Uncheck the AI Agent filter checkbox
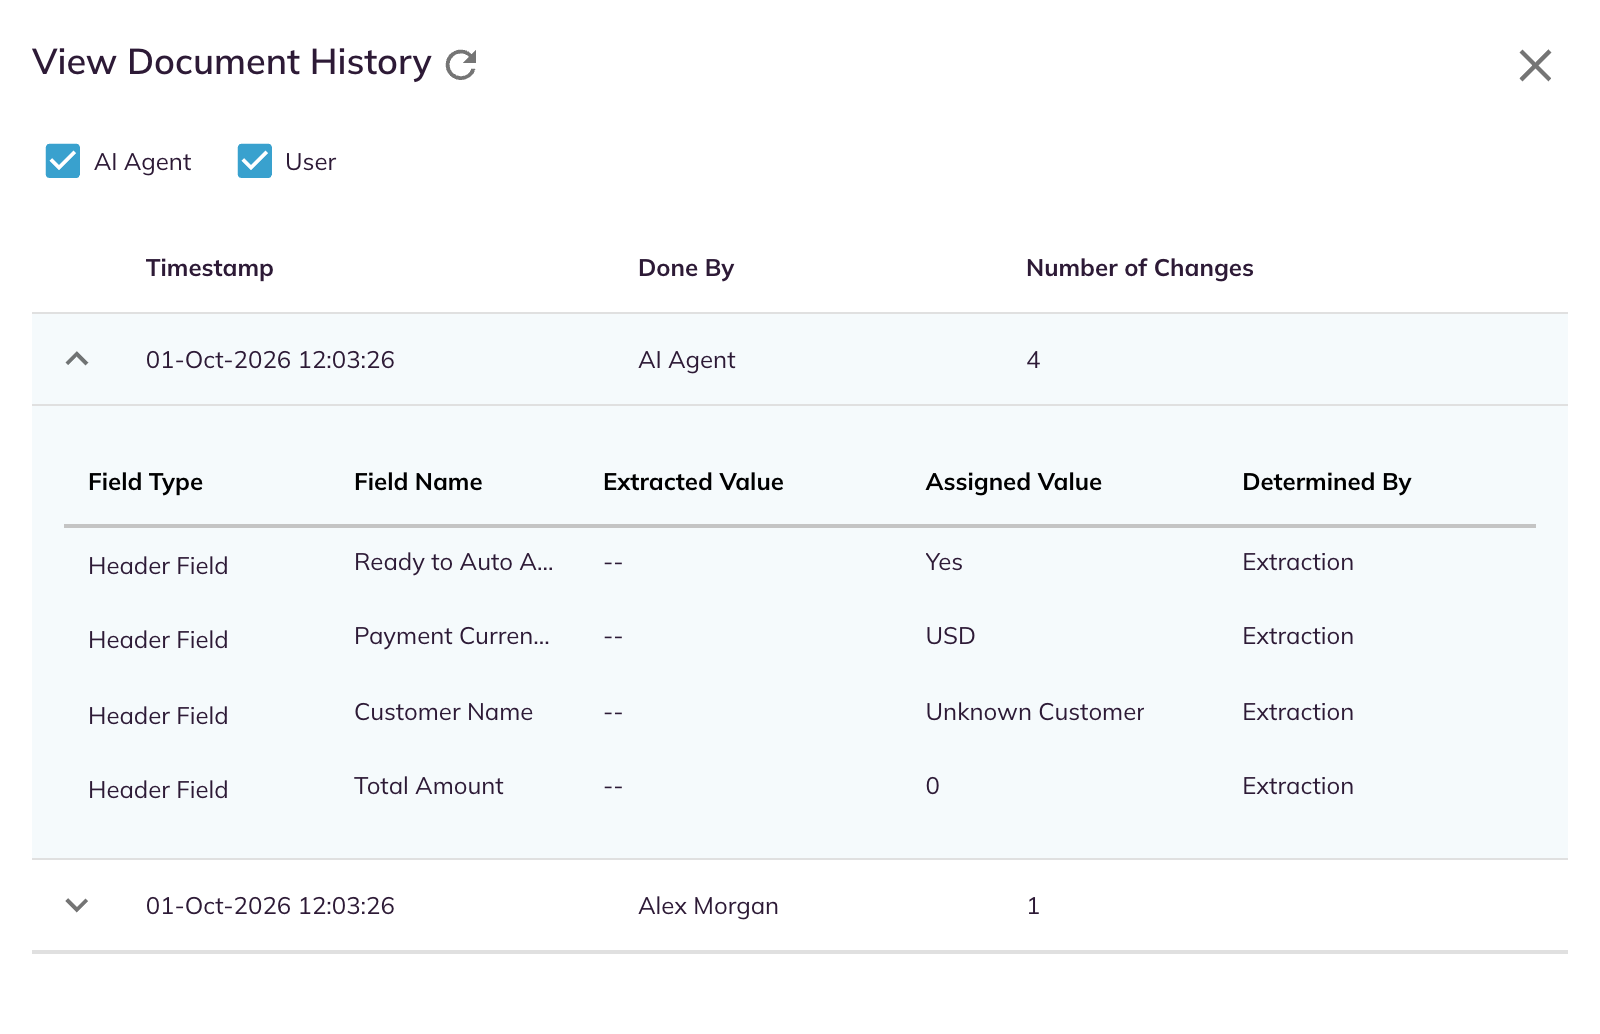The width and height of the screenshot is (1600, 1034). click(x=63, y=161)
